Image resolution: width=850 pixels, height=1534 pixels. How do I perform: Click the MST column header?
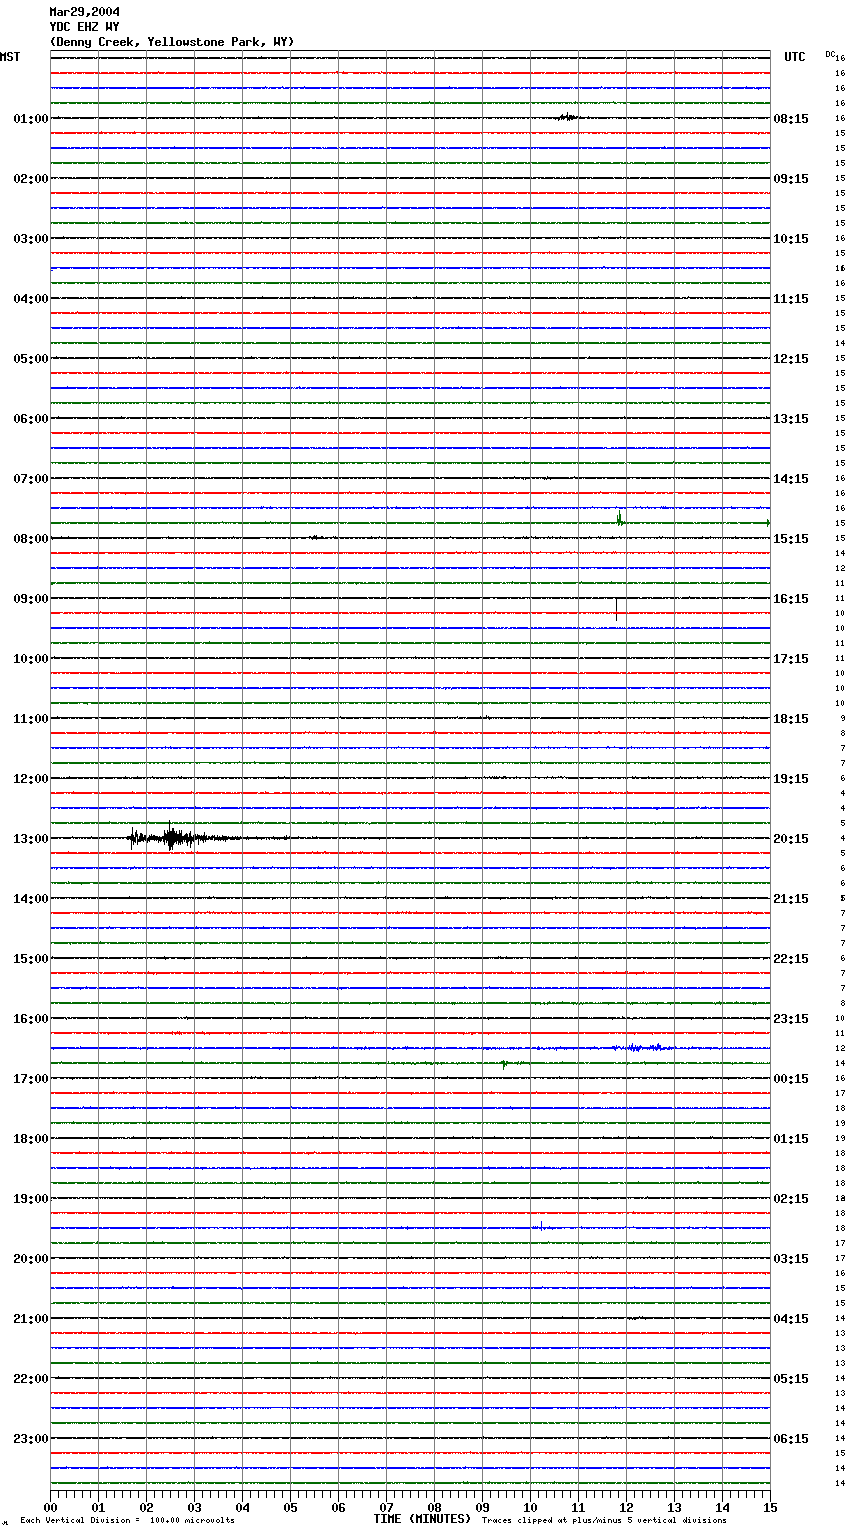[x=10, y=57]
